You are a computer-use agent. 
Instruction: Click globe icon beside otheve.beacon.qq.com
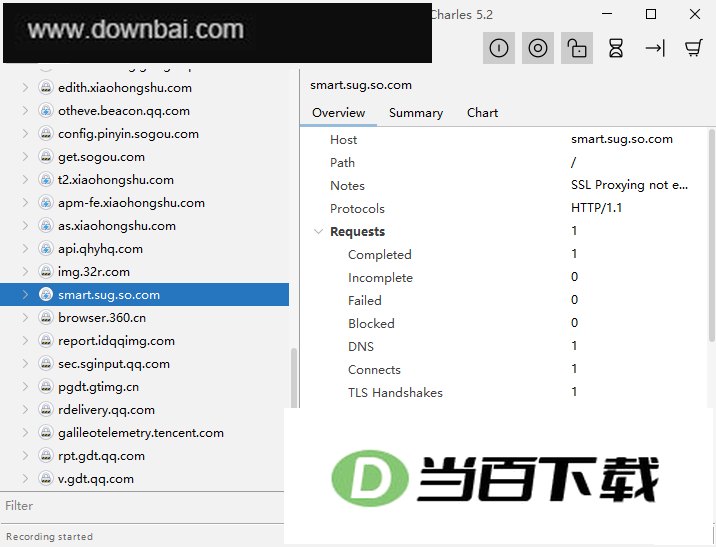(x=46, y=110)
